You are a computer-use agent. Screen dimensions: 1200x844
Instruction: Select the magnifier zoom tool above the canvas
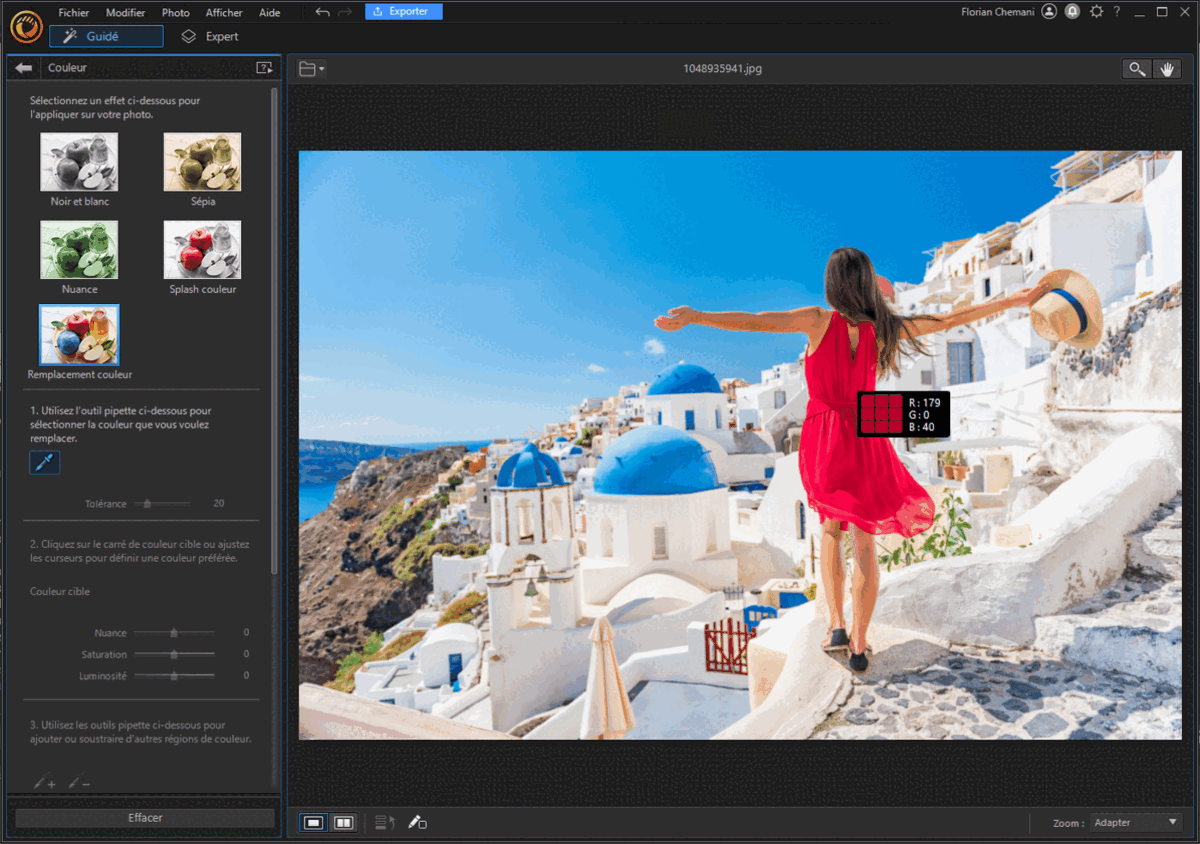point(1137,68)
